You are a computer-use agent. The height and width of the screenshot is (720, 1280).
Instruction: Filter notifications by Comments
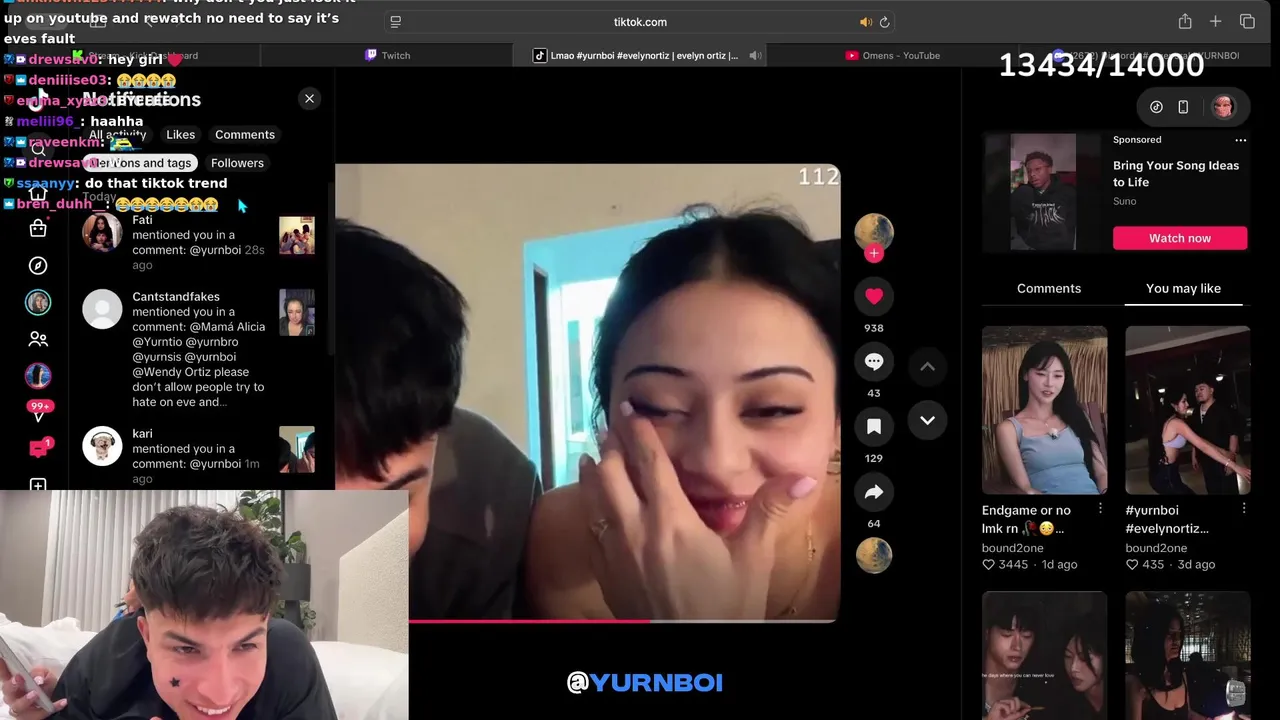pyautogui.click(x=244, y=134)
